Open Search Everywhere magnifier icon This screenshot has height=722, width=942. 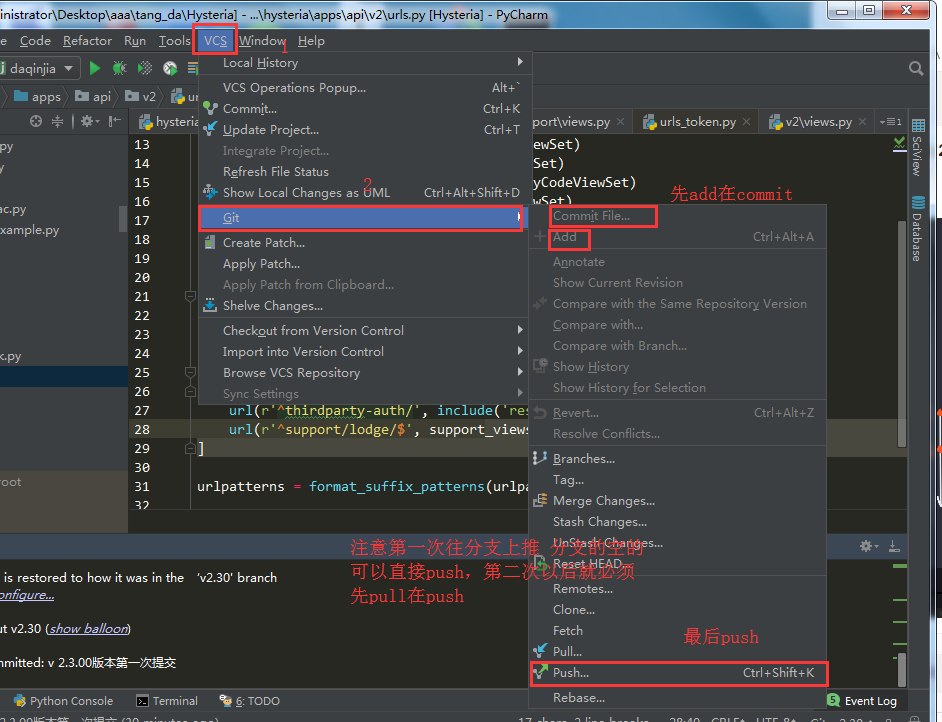tap(916, 68)
